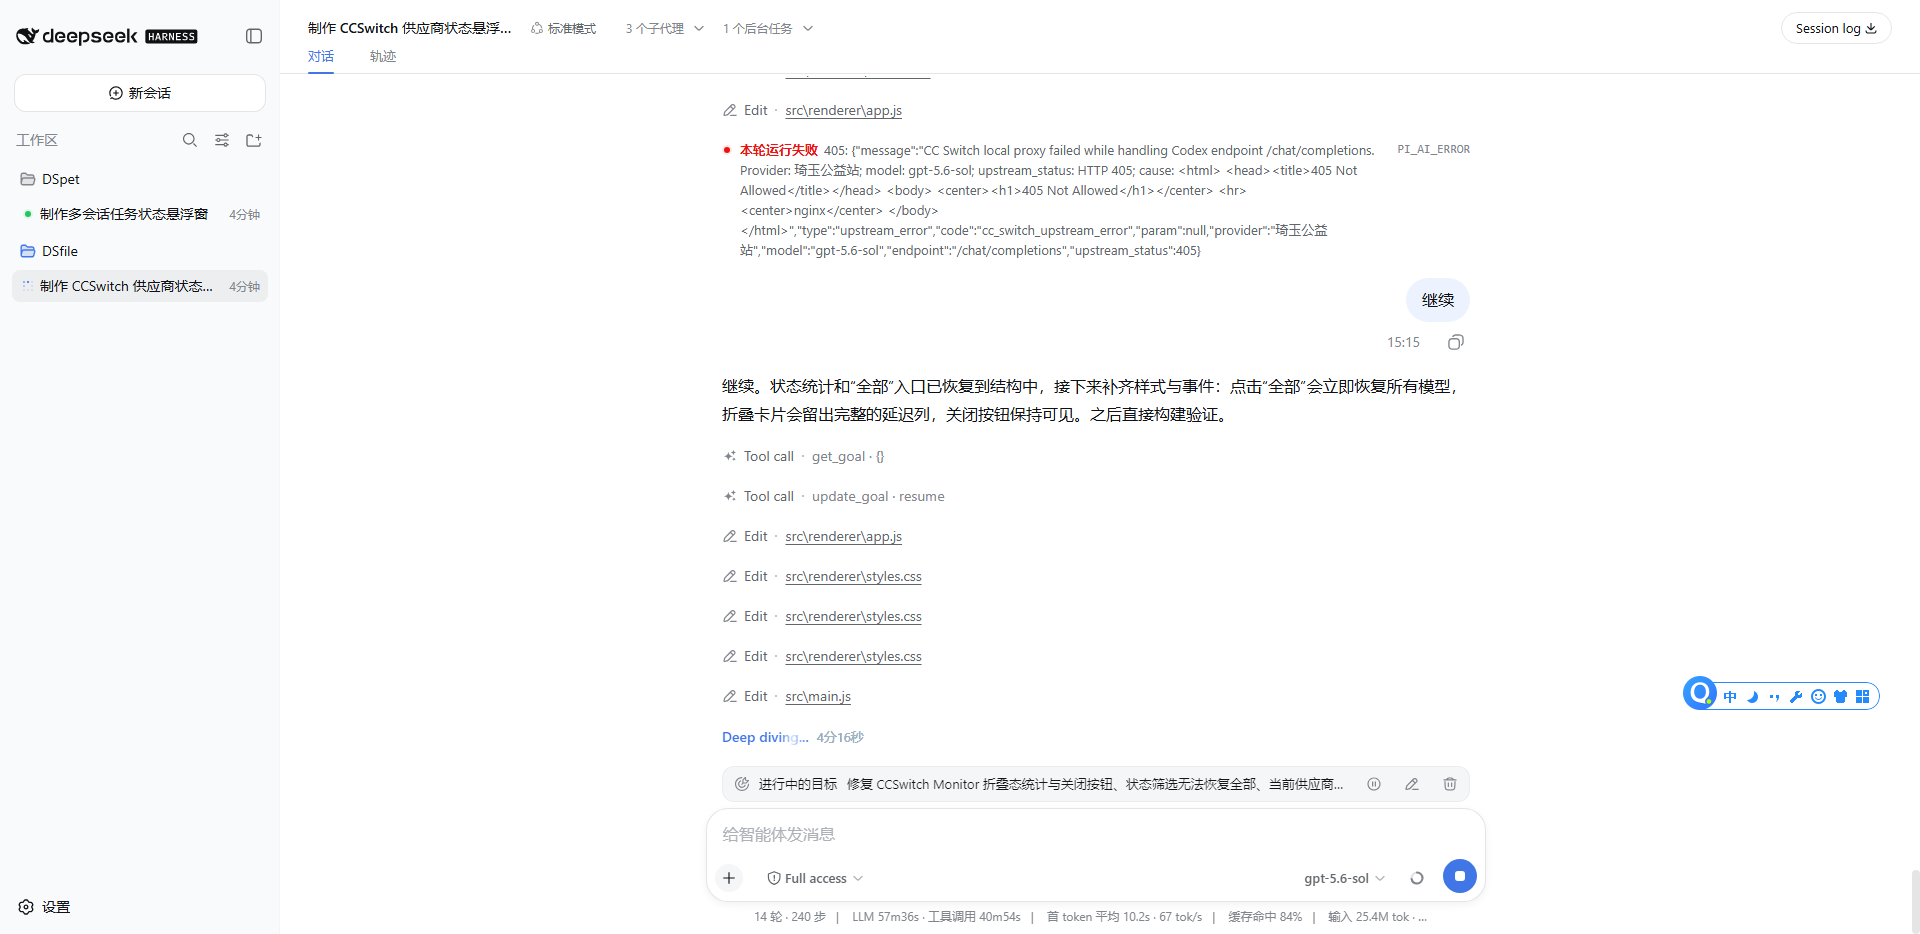Click the context usage ring indicator
1920x934 pixels.
[1417, 878]
